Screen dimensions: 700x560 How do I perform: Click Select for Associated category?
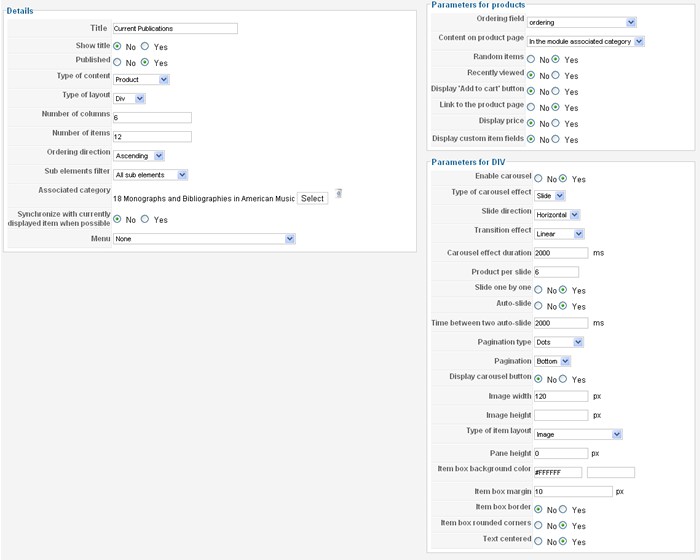312,198
